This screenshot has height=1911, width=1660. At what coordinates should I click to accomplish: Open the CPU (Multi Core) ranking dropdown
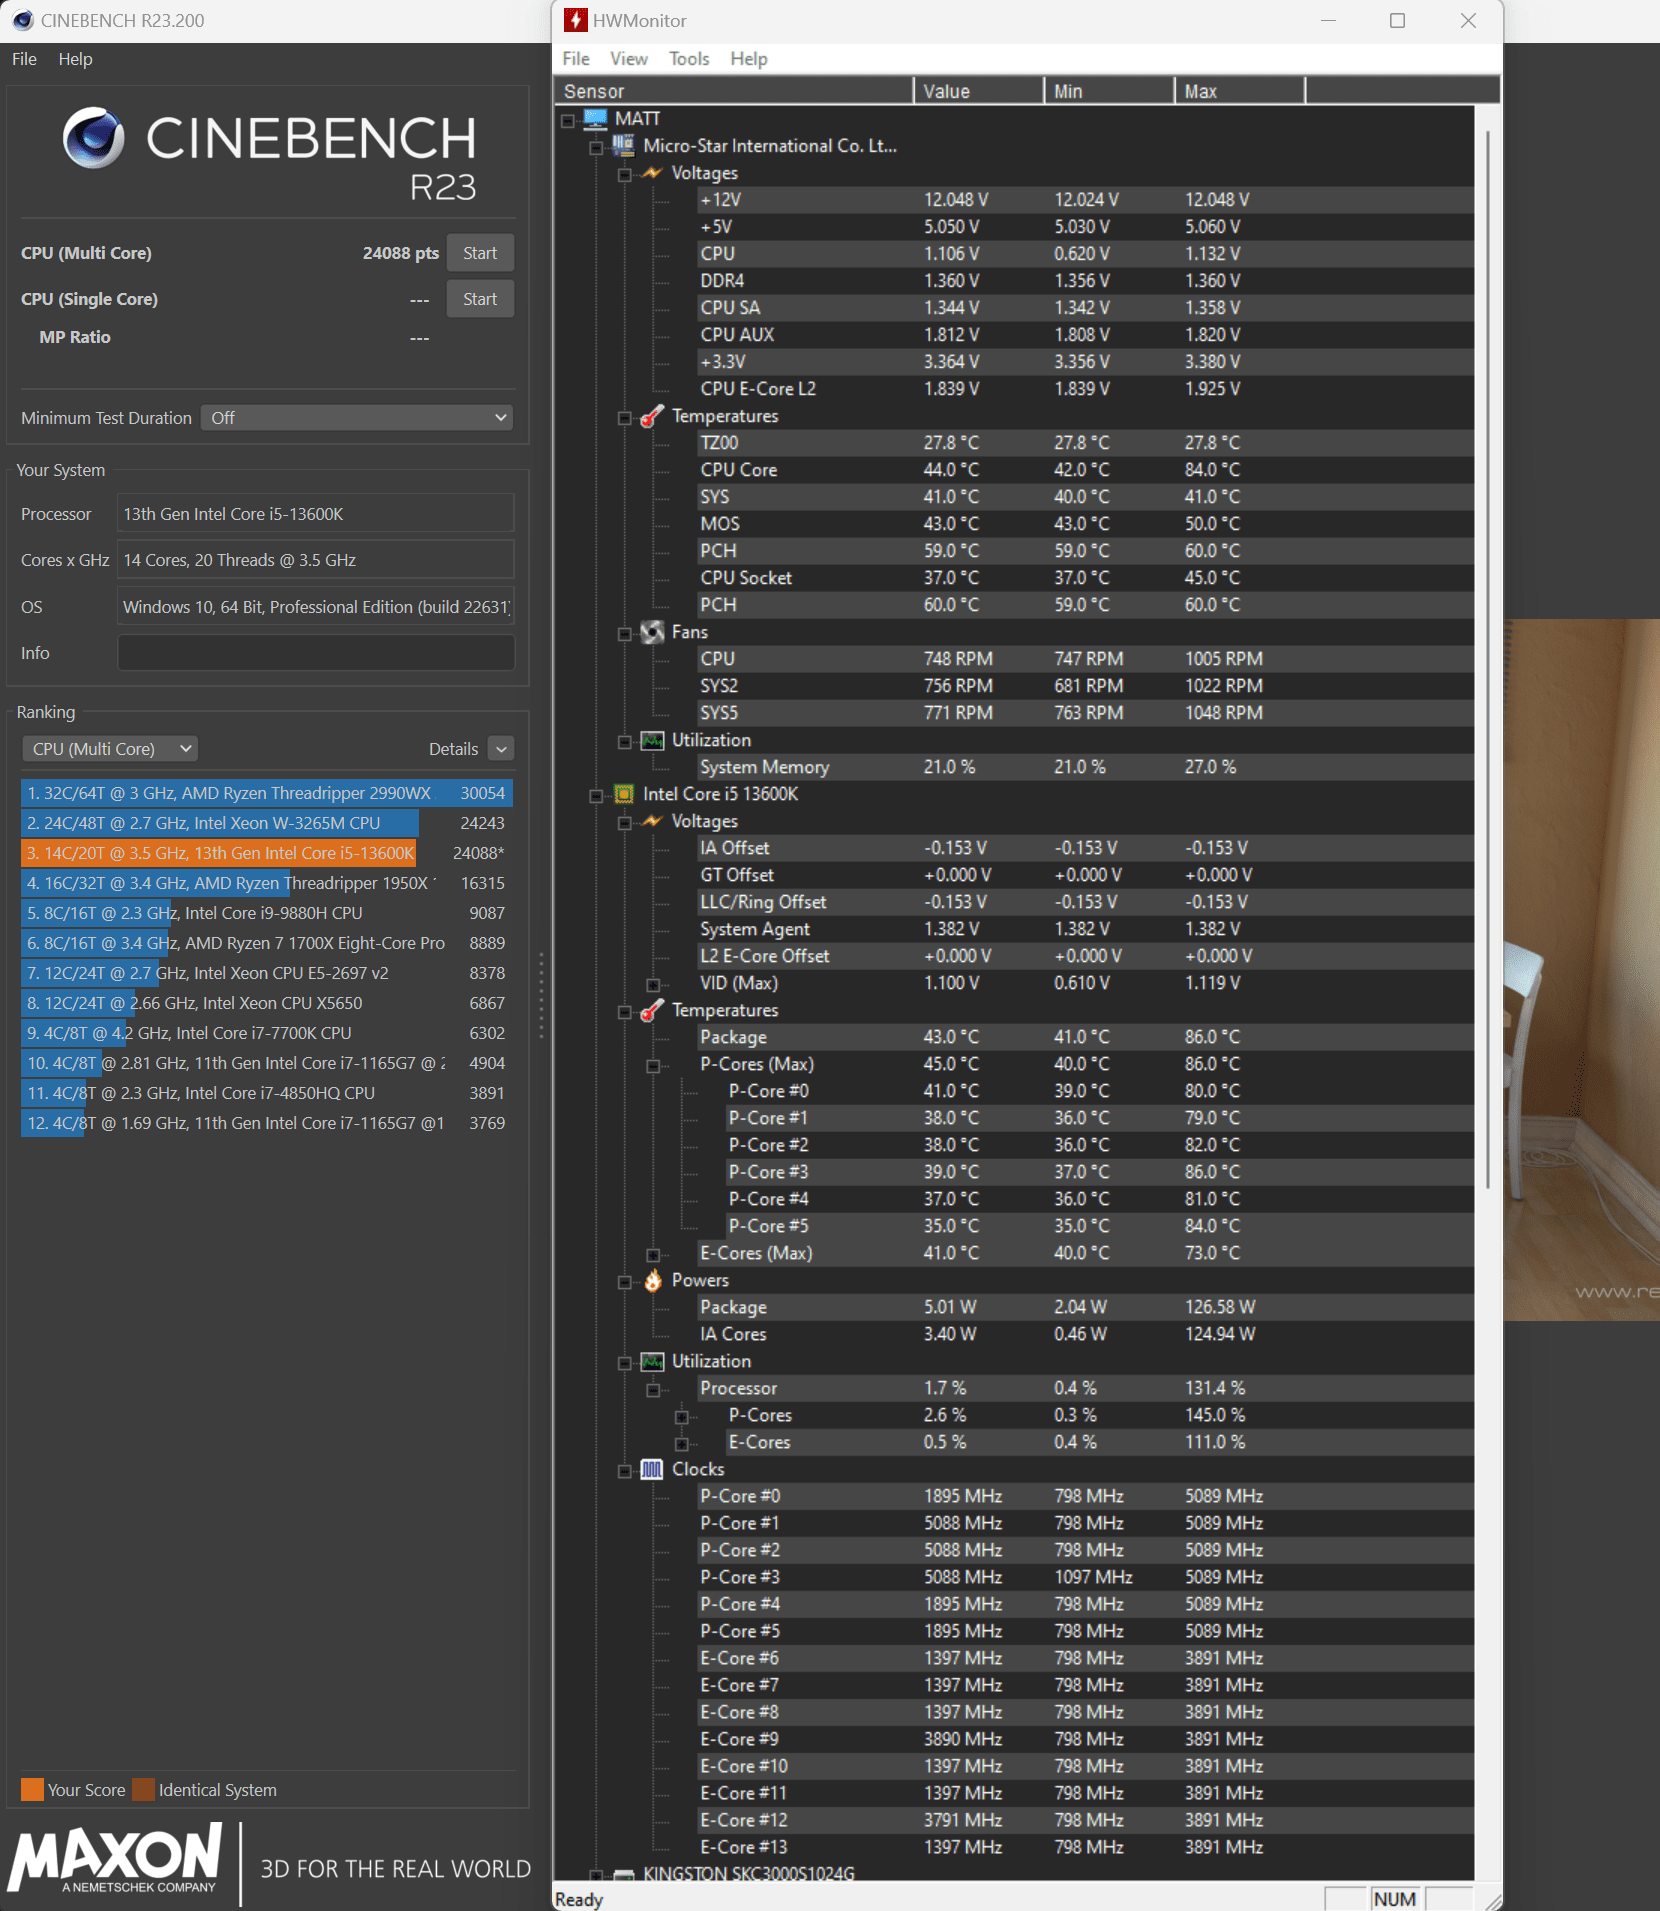pos(110,749)
